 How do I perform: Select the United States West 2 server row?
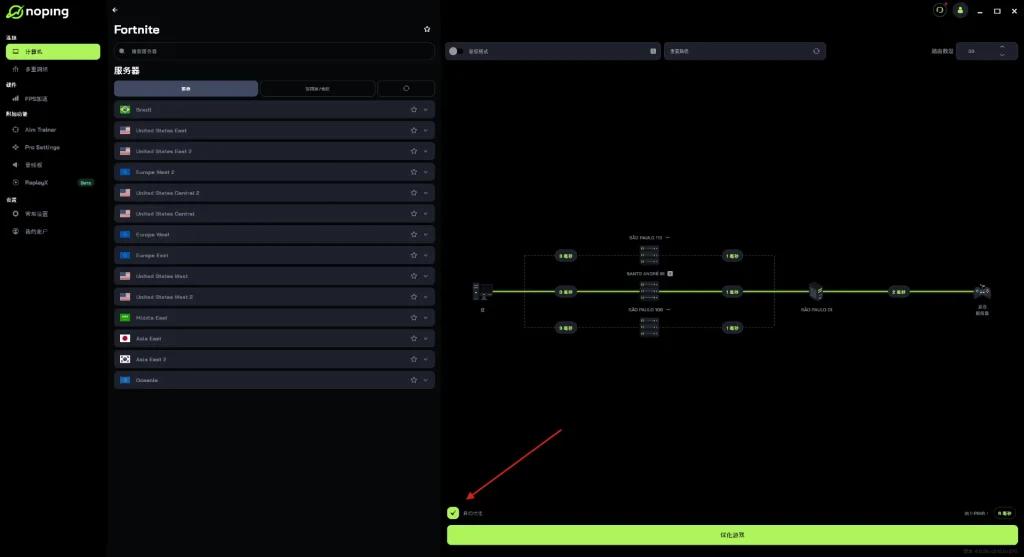(274, 297)
